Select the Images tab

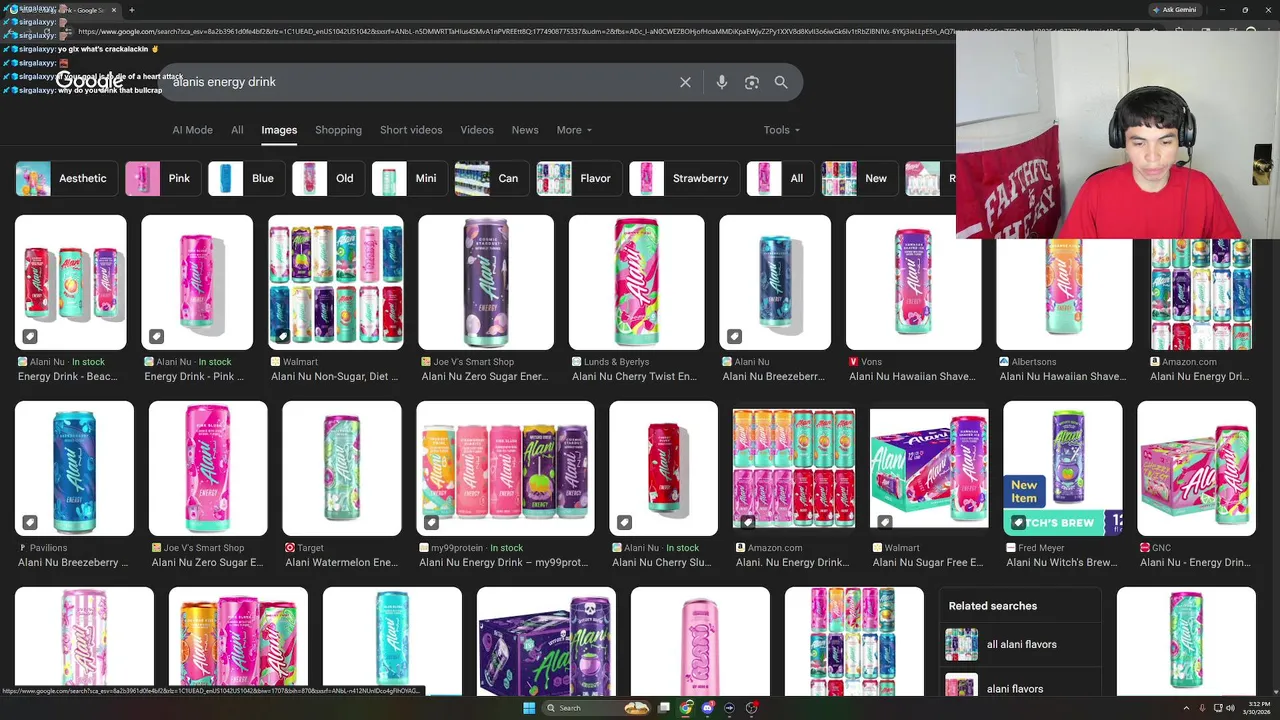(279, 130)
